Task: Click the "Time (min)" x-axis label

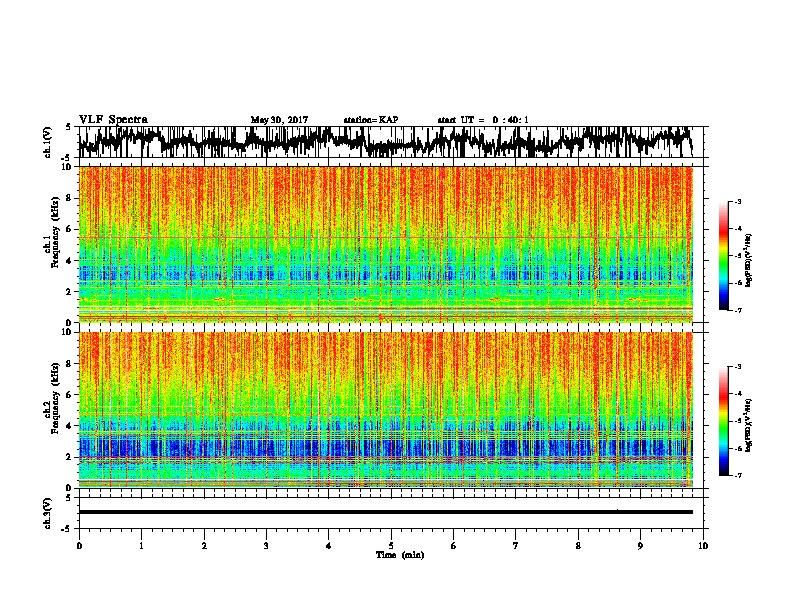Action: [x=400, y=555]
